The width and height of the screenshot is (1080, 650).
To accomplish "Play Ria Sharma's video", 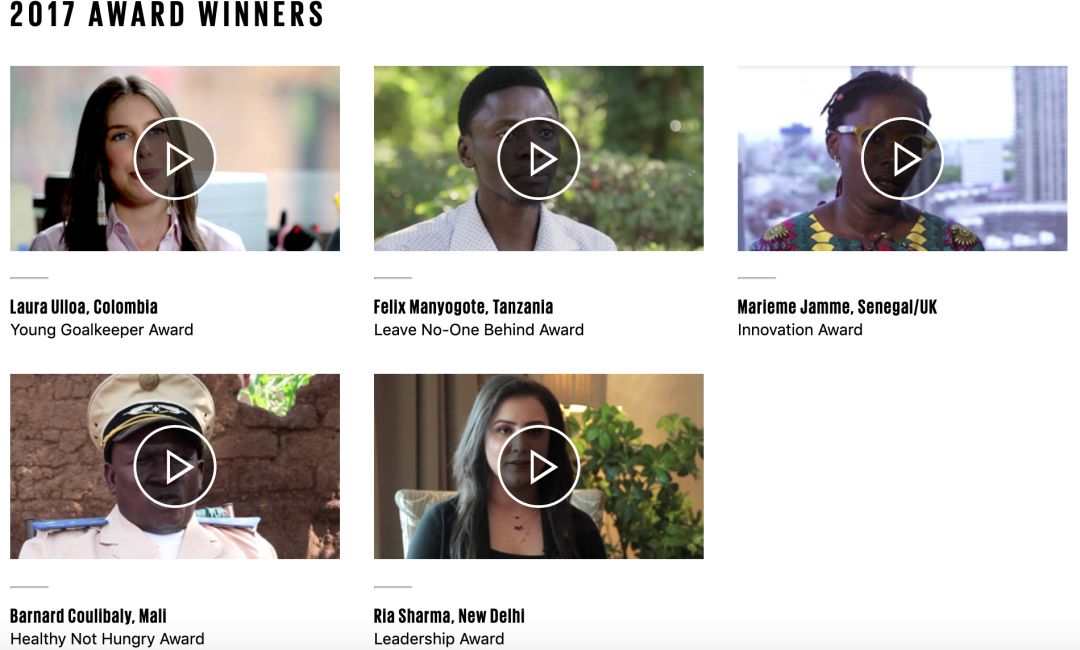I will point(538,467).
